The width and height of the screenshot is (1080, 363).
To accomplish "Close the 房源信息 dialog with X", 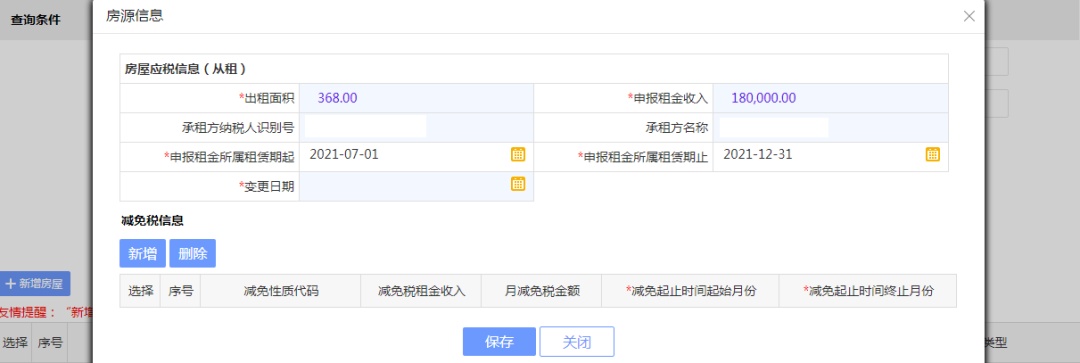I will [969, 16].
